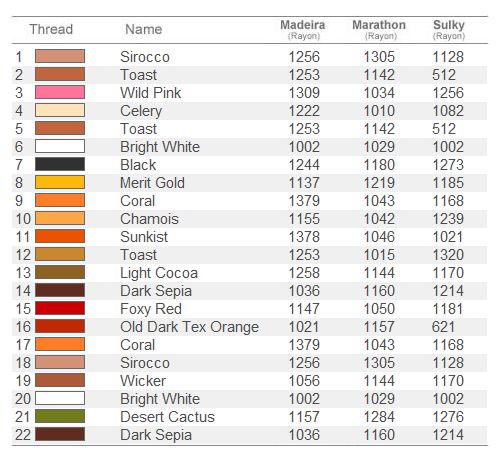This screenshot has height=456, width=500.
Task: Click Marathon code 1284 for Desert Cactus
Action: [x=379, y=417]
